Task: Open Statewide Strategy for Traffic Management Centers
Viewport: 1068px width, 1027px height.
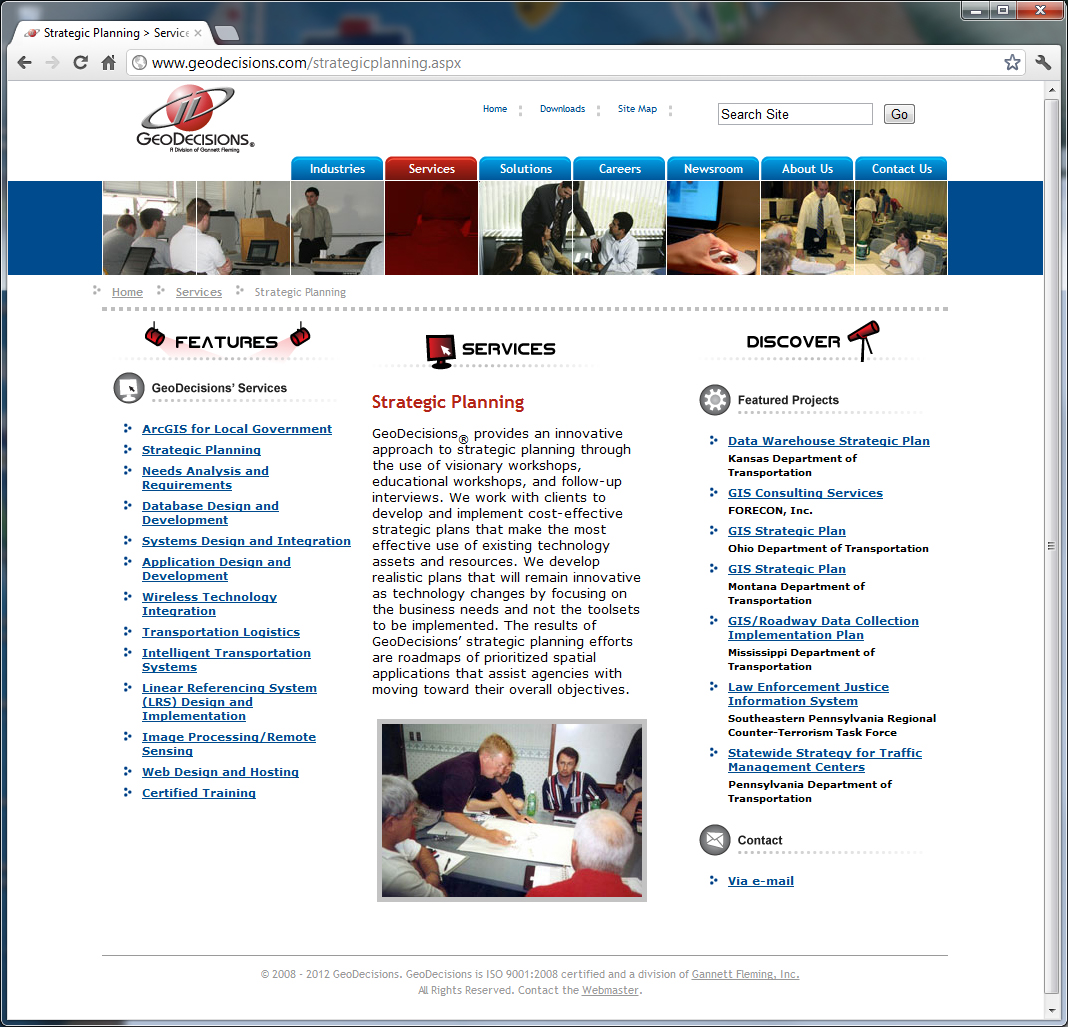Action: 825,760
